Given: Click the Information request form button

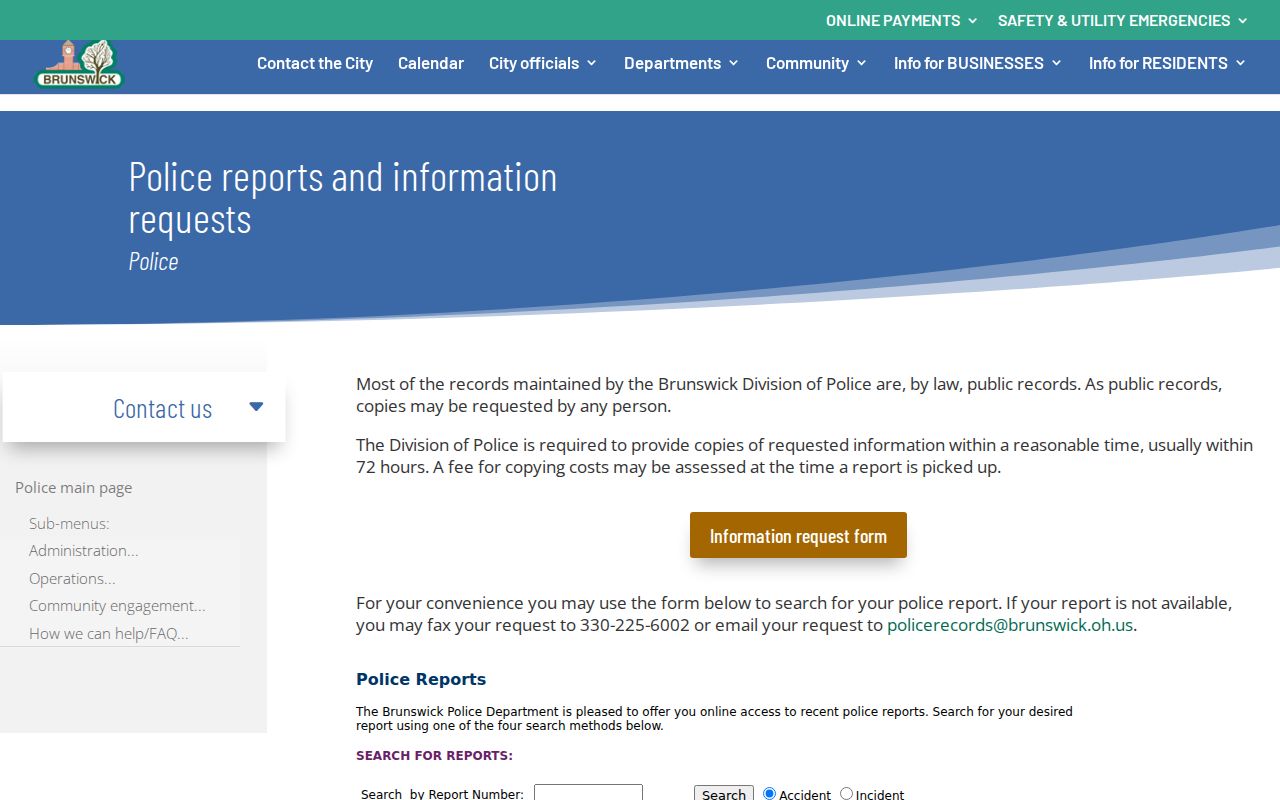Looking at the screenshot, I should tap(798, 535).
